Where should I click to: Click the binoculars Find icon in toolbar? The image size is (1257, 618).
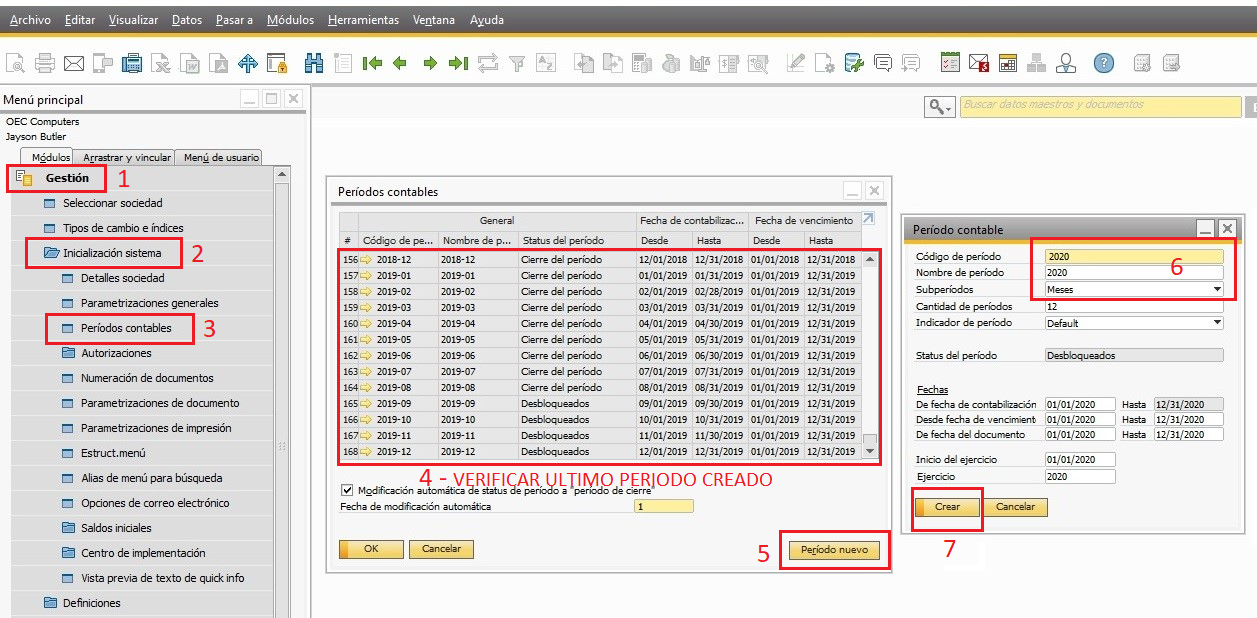tap(313, 63)
